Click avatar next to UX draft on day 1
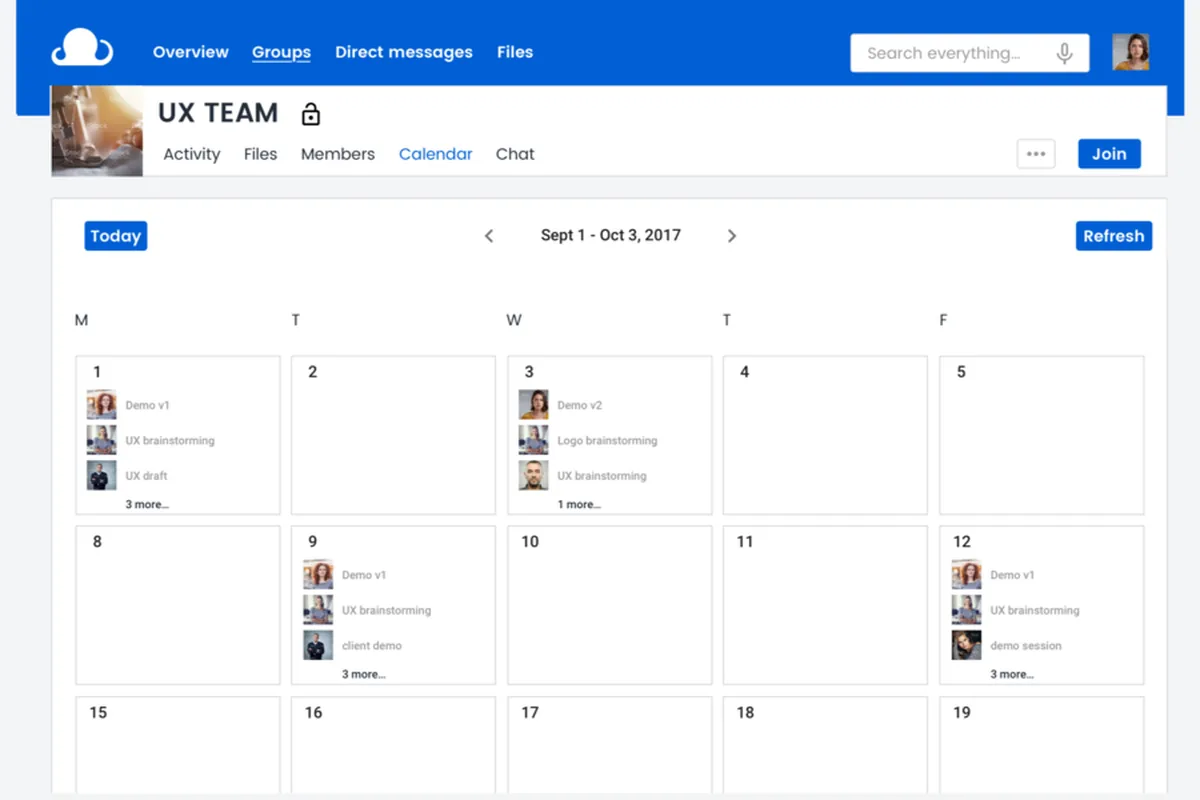The width and height of the screenshot is (1200, 800). point(101,475)
